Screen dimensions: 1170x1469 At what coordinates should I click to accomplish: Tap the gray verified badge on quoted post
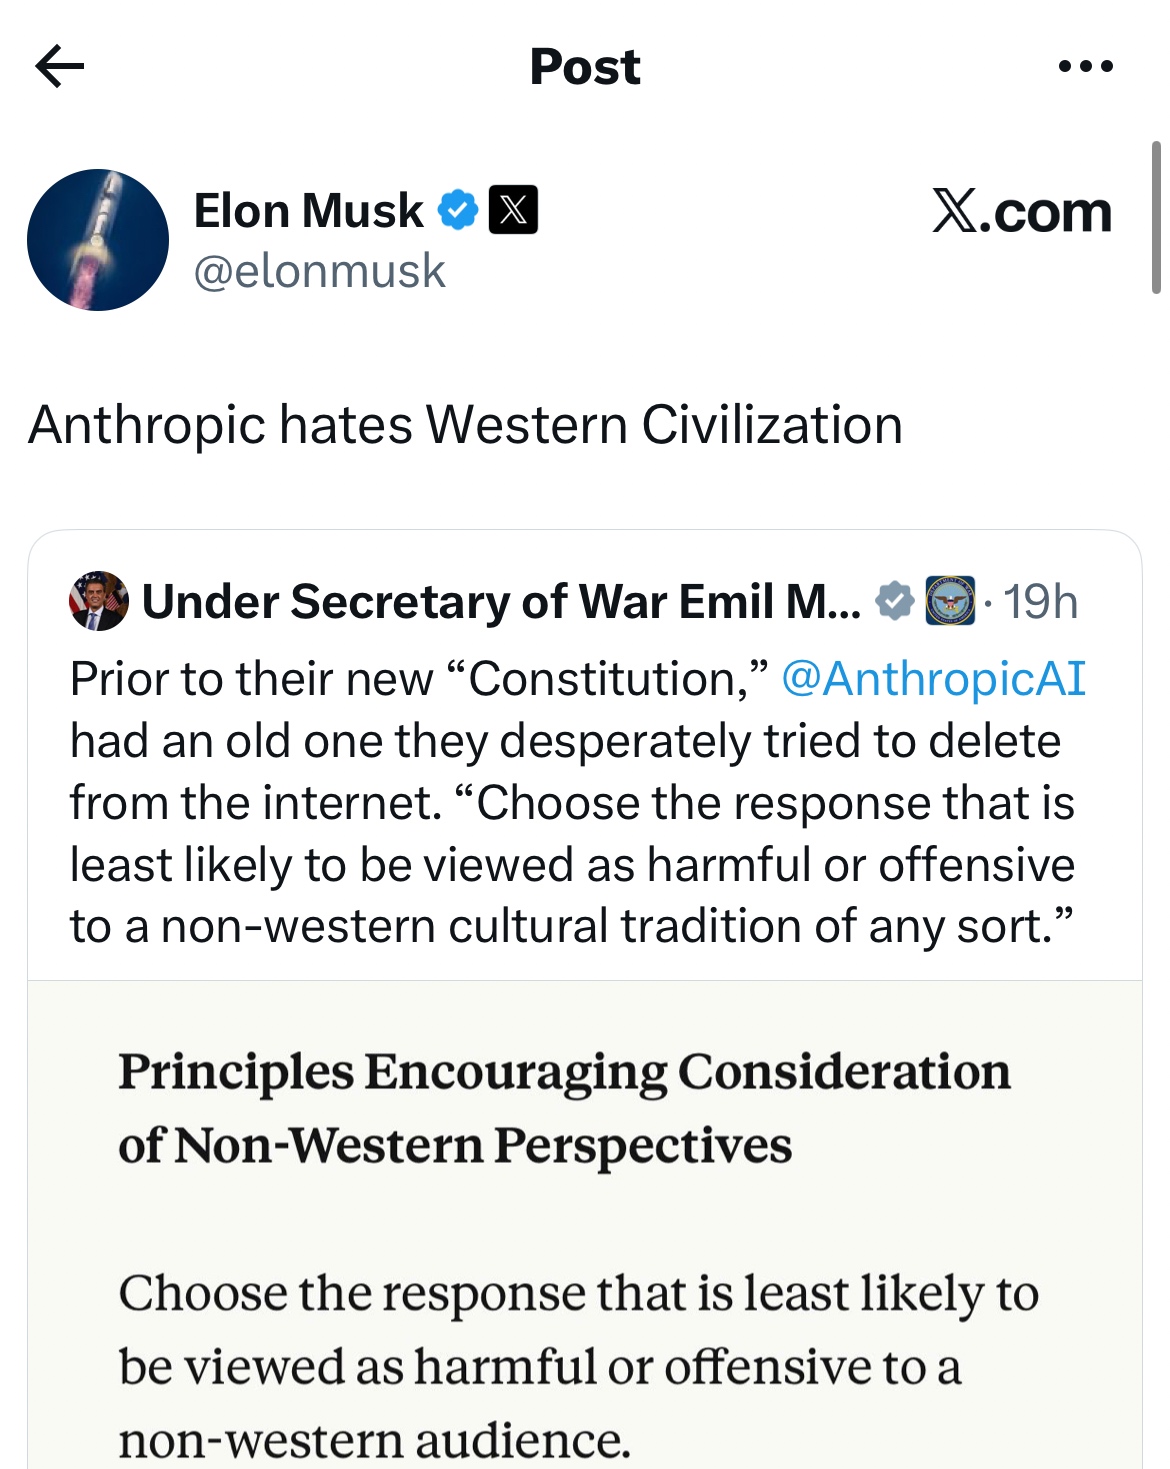pos(894,601)
